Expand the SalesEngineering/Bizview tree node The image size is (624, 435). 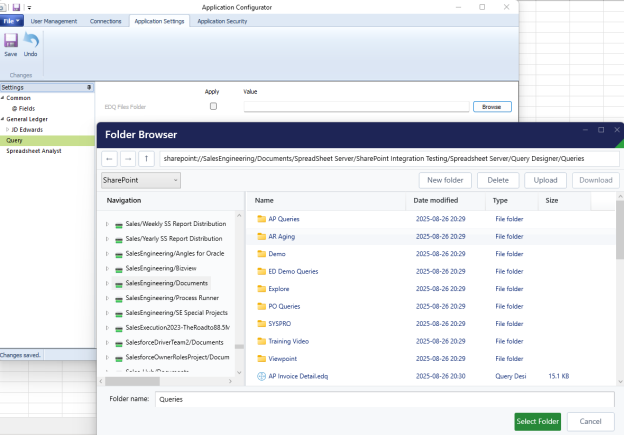107,269
